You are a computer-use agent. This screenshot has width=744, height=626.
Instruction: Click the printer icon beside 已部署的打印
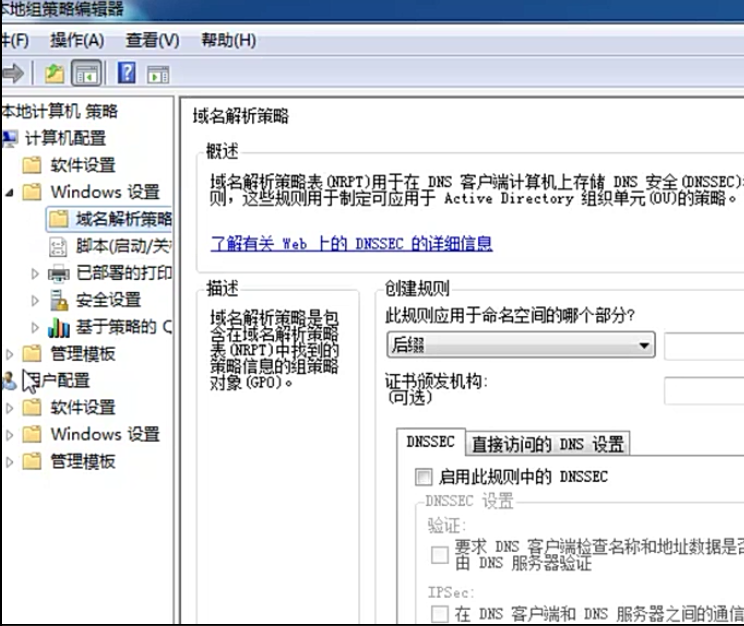[x=59, y=273]
